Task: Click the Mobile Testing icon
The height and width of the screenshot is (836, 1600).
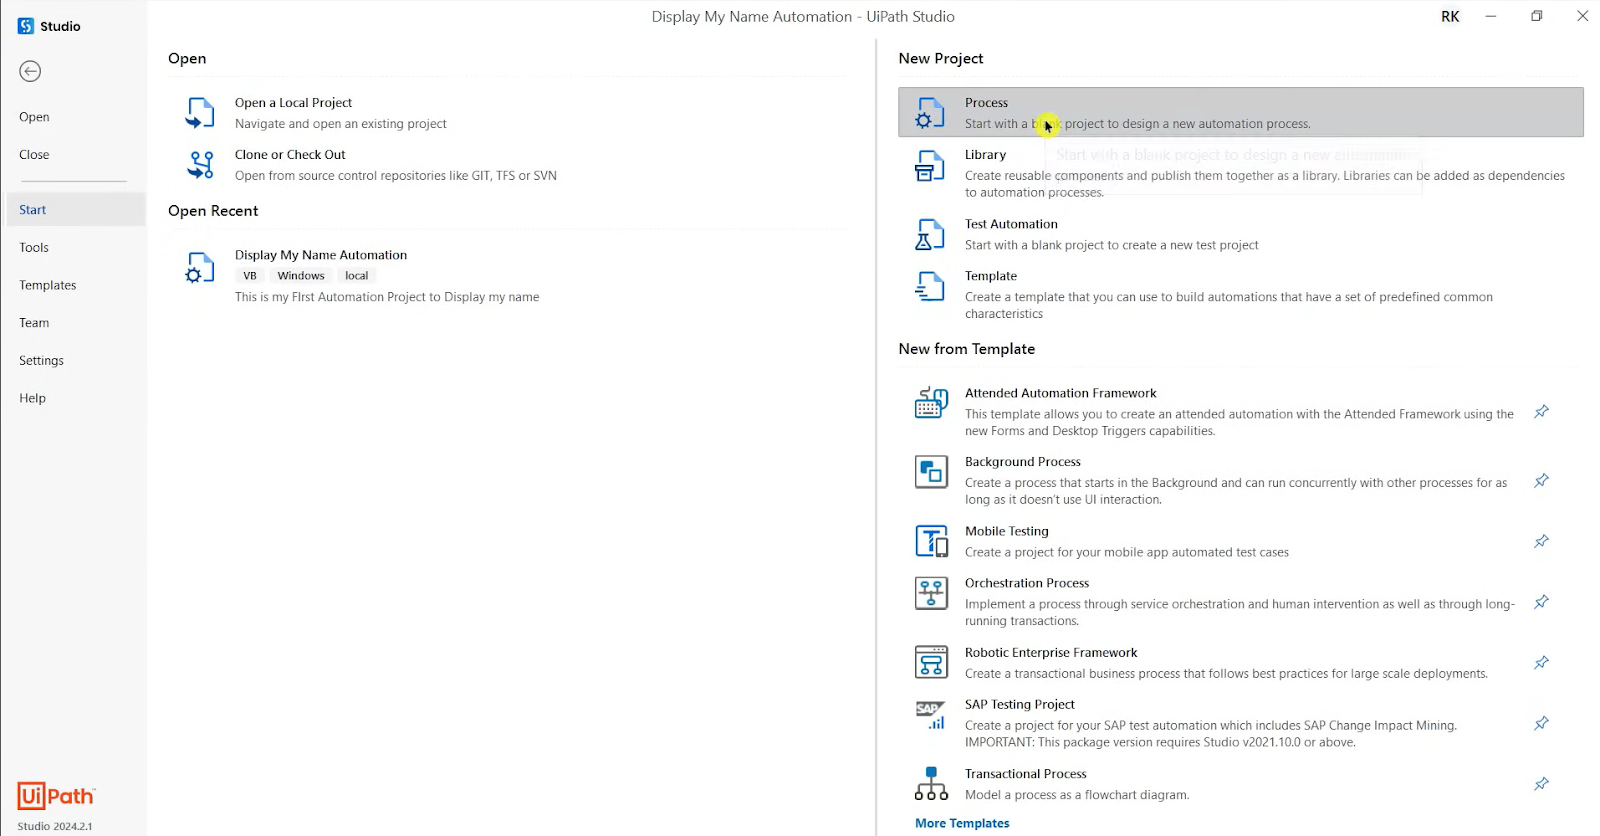Action: click(x=931, y=541)
